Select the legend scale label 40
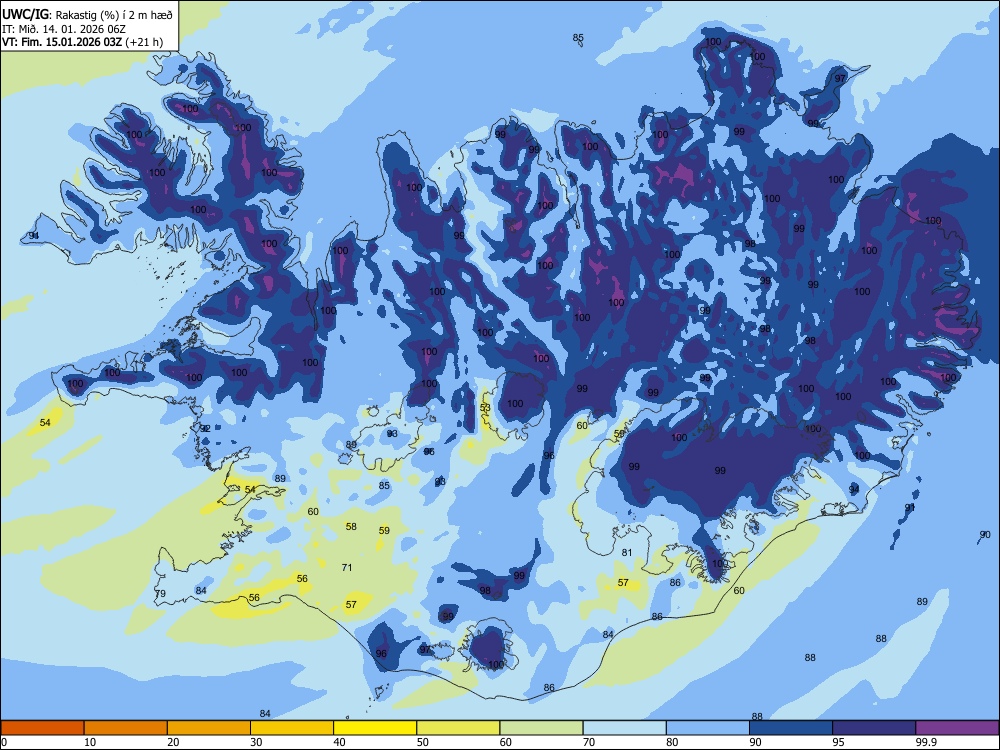This screenshot has width=1000, height=750. [340, 742]
